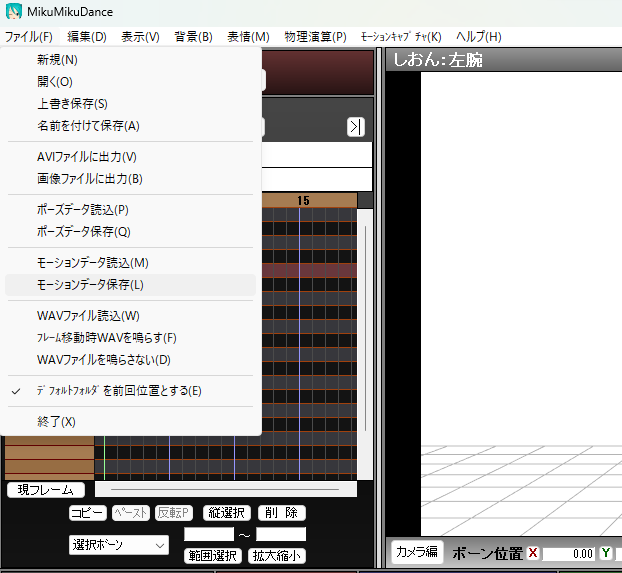Click the timeline horizontal scrollbar
This screenshot has width=622, height=573.
(226, 490)
